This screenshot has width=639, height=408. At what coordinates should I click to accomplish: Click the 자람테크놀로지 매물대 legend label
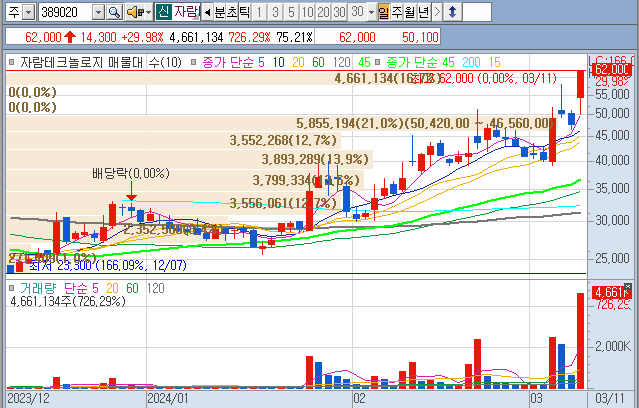coord(81,62)
